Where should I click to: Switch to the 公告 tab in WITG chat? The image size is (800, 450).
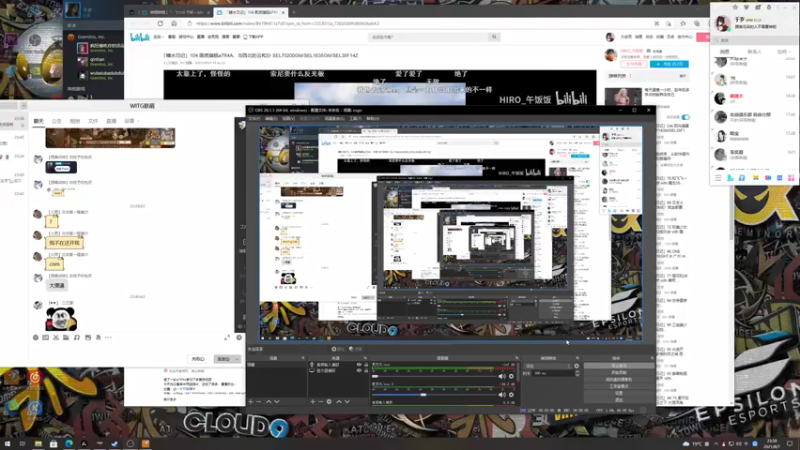tap(57, 121)
